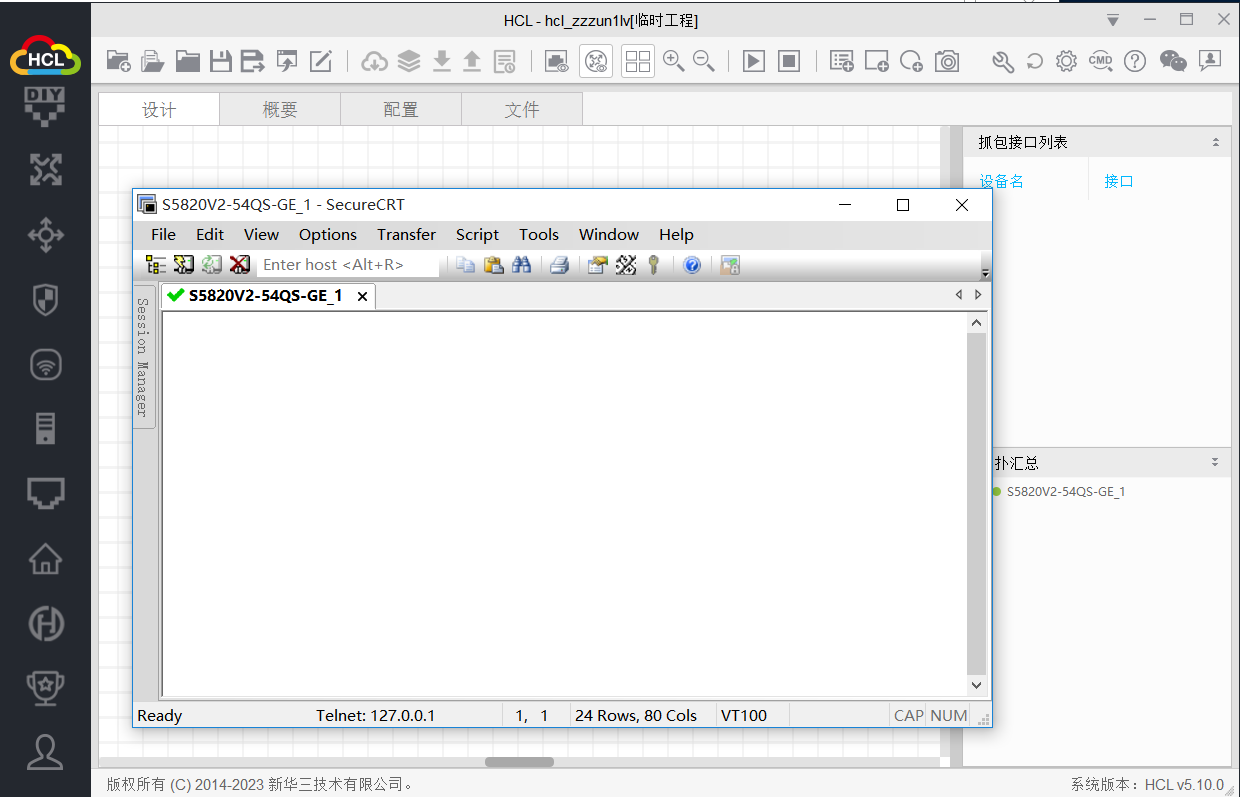Click the Enter host input field
This screenshot has width=1240, height=797.
coord(348,265)
